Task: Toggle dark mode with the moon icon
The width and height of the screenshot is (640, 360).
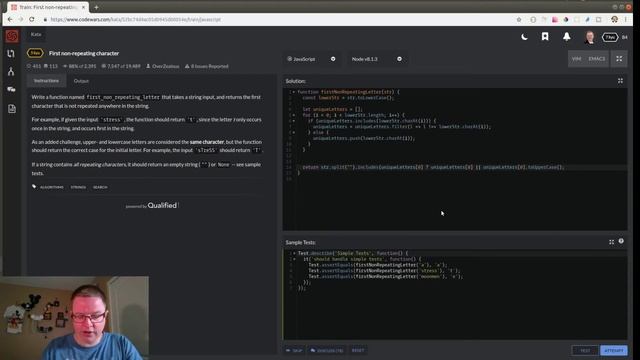Action: 524,37
